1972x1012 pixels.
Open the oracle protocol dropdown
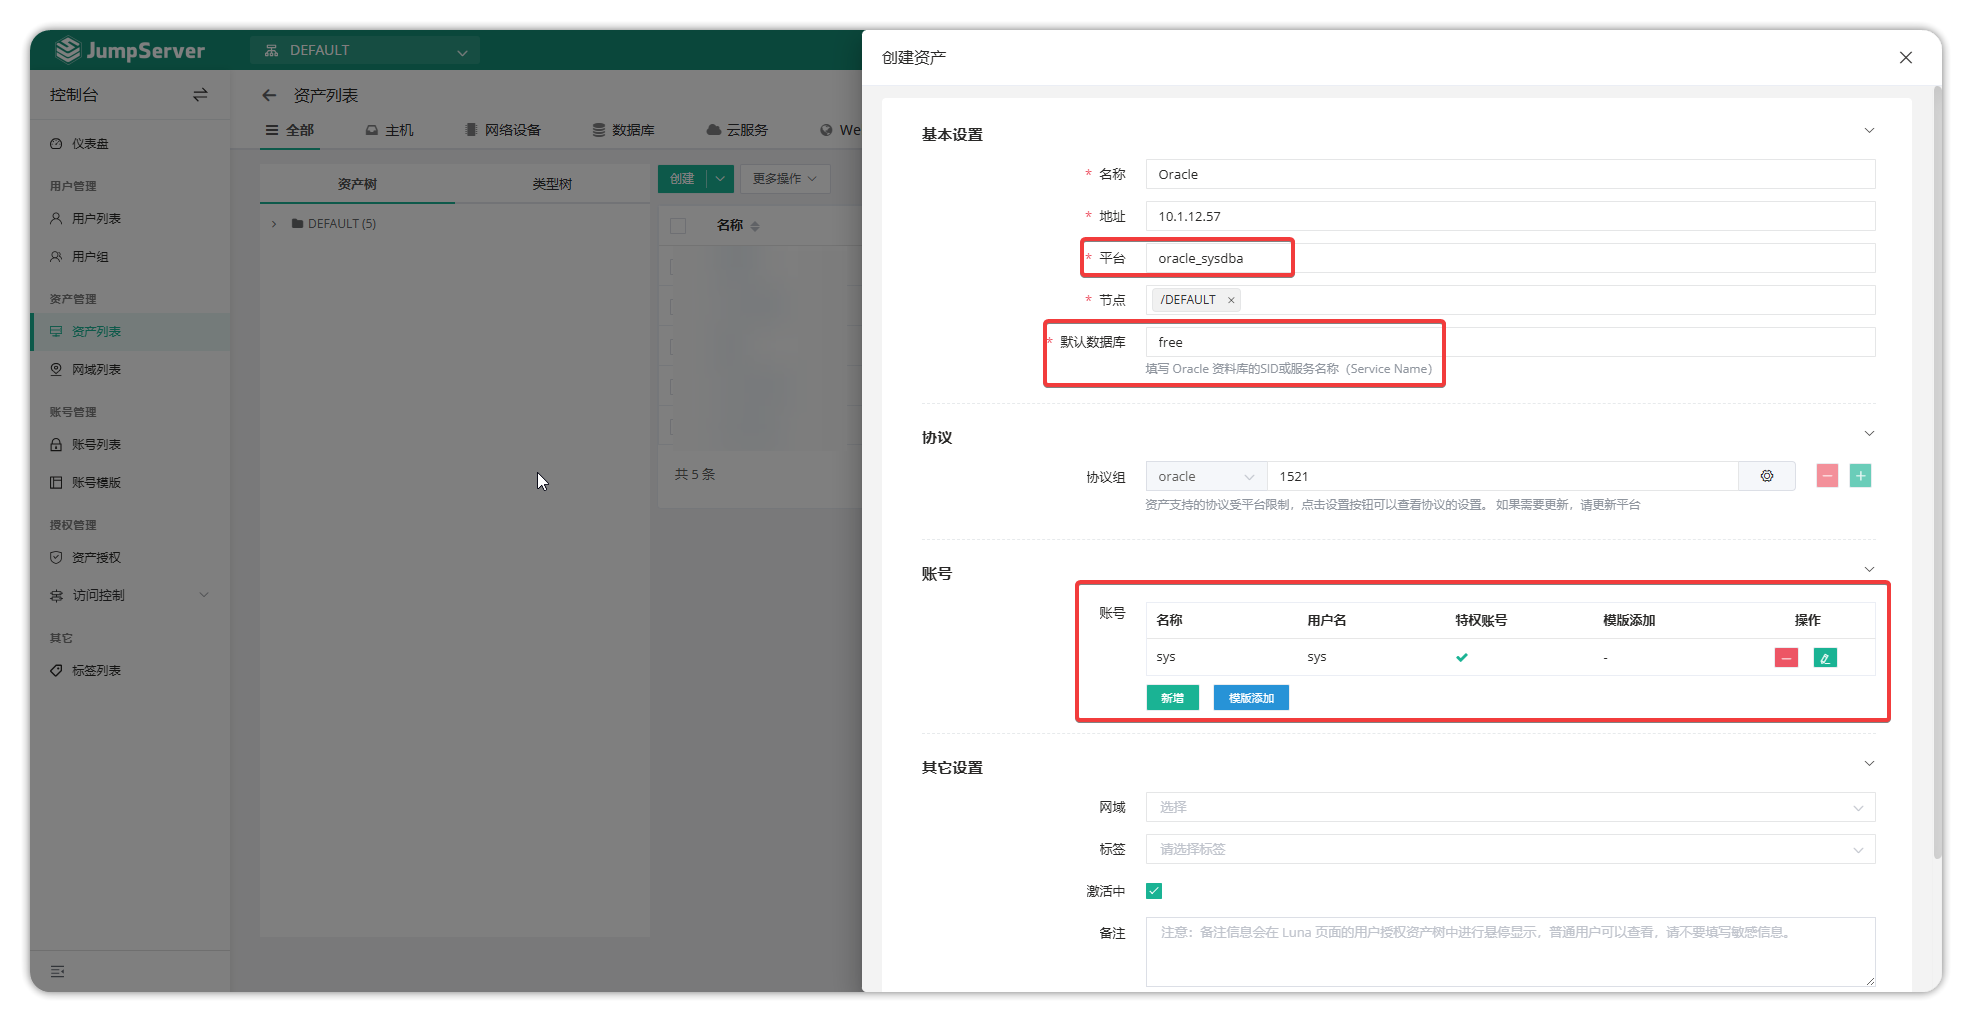pos(1206,477)
